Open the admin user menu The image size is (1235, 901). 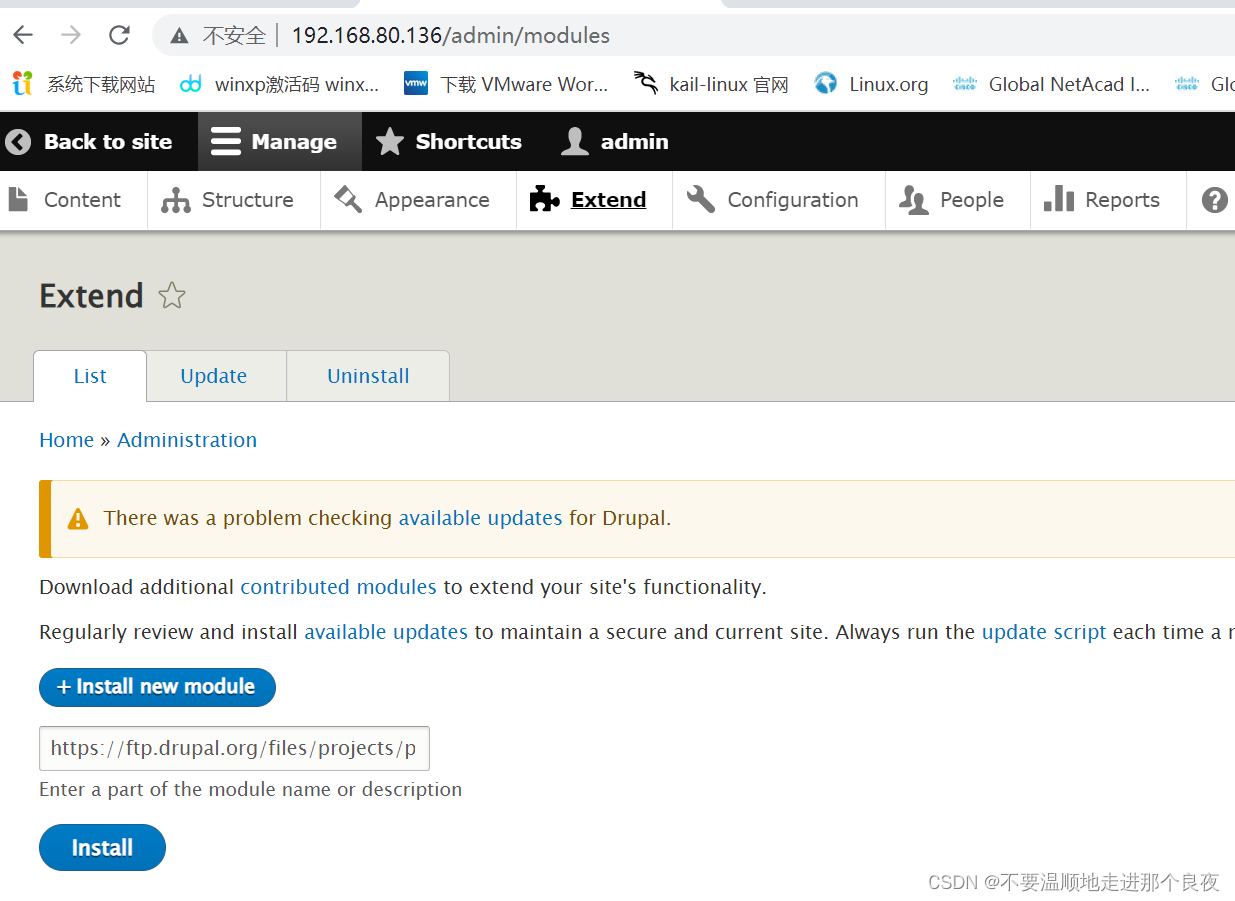pyautogui.click(x=615, y=142)
